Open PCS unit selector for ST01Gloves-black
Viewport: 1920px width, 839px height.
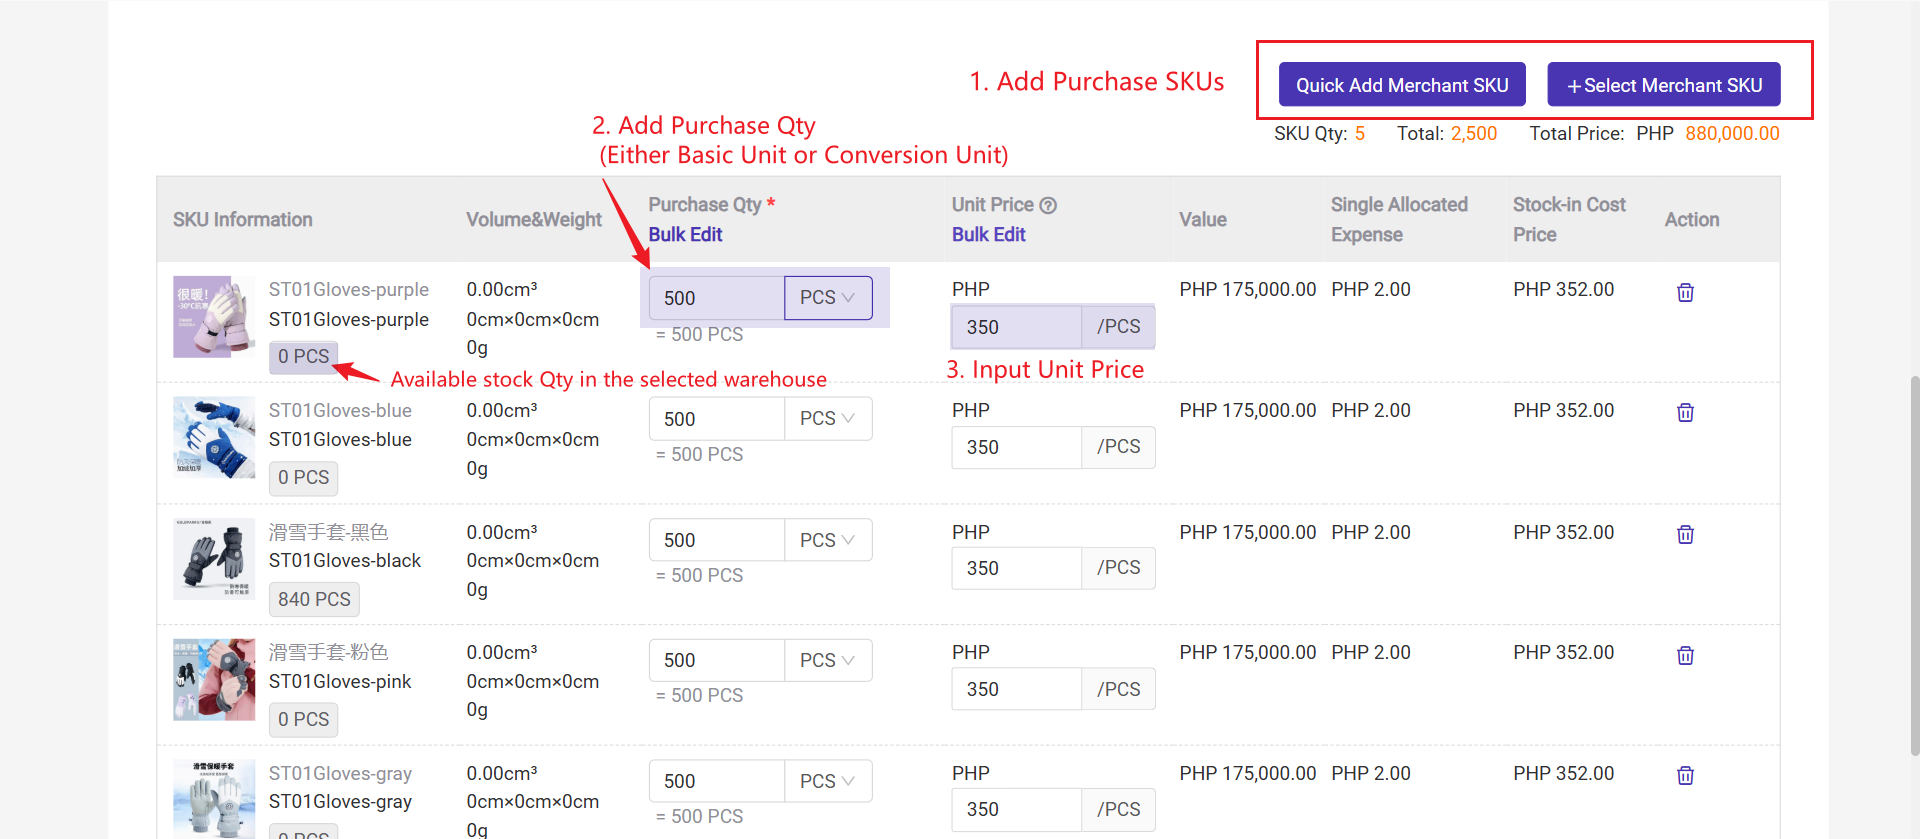pyautogui.click(x=827, y=540)
